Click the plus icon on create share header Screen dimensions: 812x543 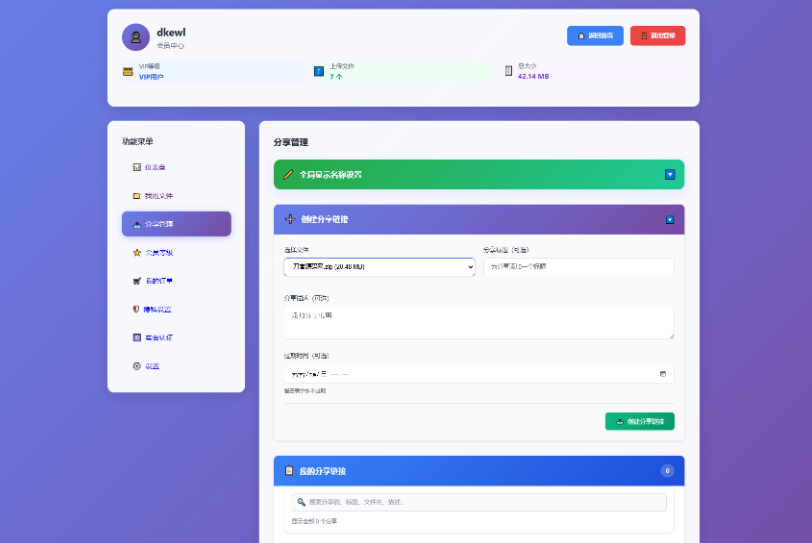[x=289, y=219]
